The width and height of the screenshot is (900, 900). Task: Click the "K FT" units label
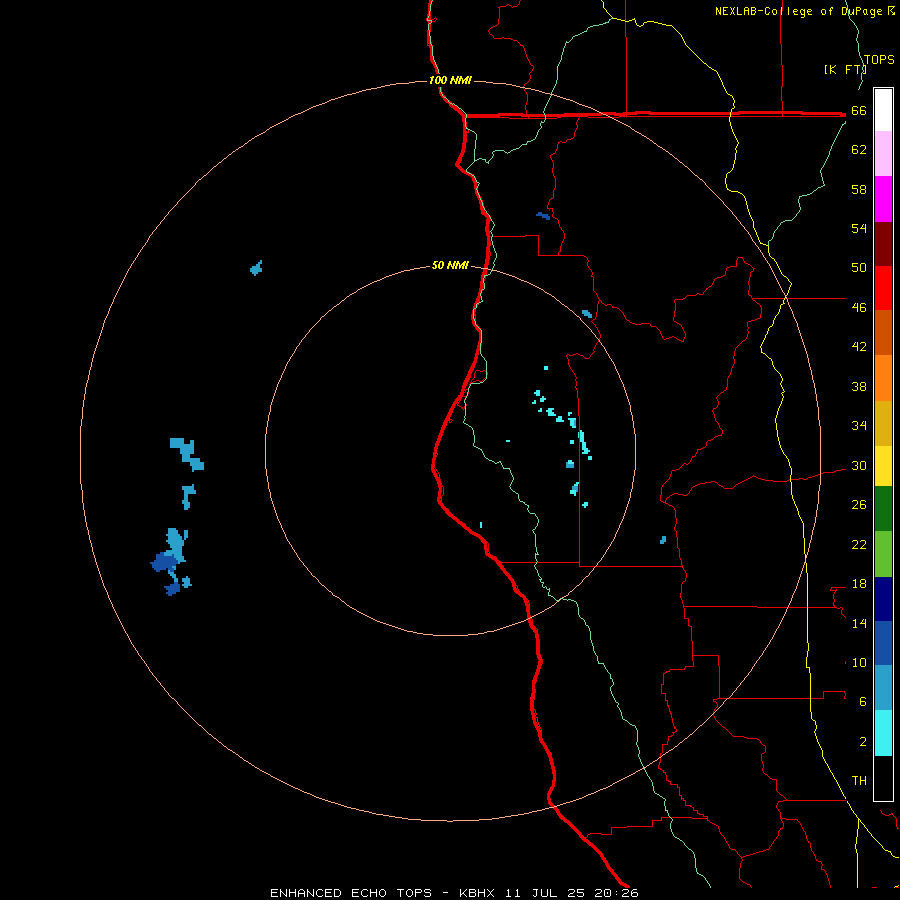tap(845, 70)
